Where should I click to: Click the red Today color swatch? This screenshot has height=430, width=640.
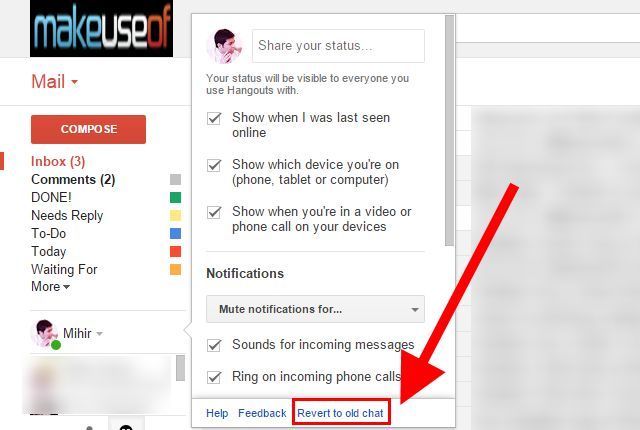click(176, 251)
